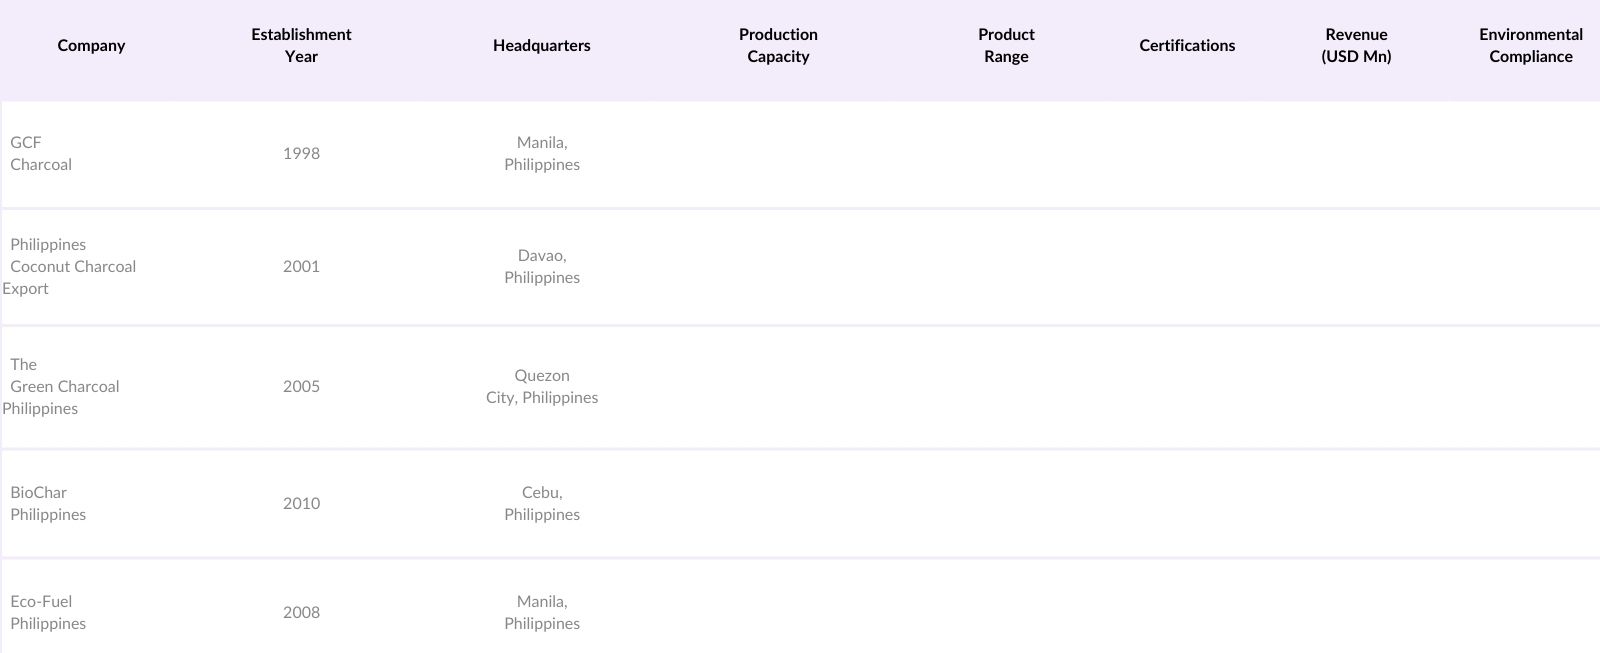
Task: Select the Davao, Philippines headquarters cell
Action: click(542, 267)
